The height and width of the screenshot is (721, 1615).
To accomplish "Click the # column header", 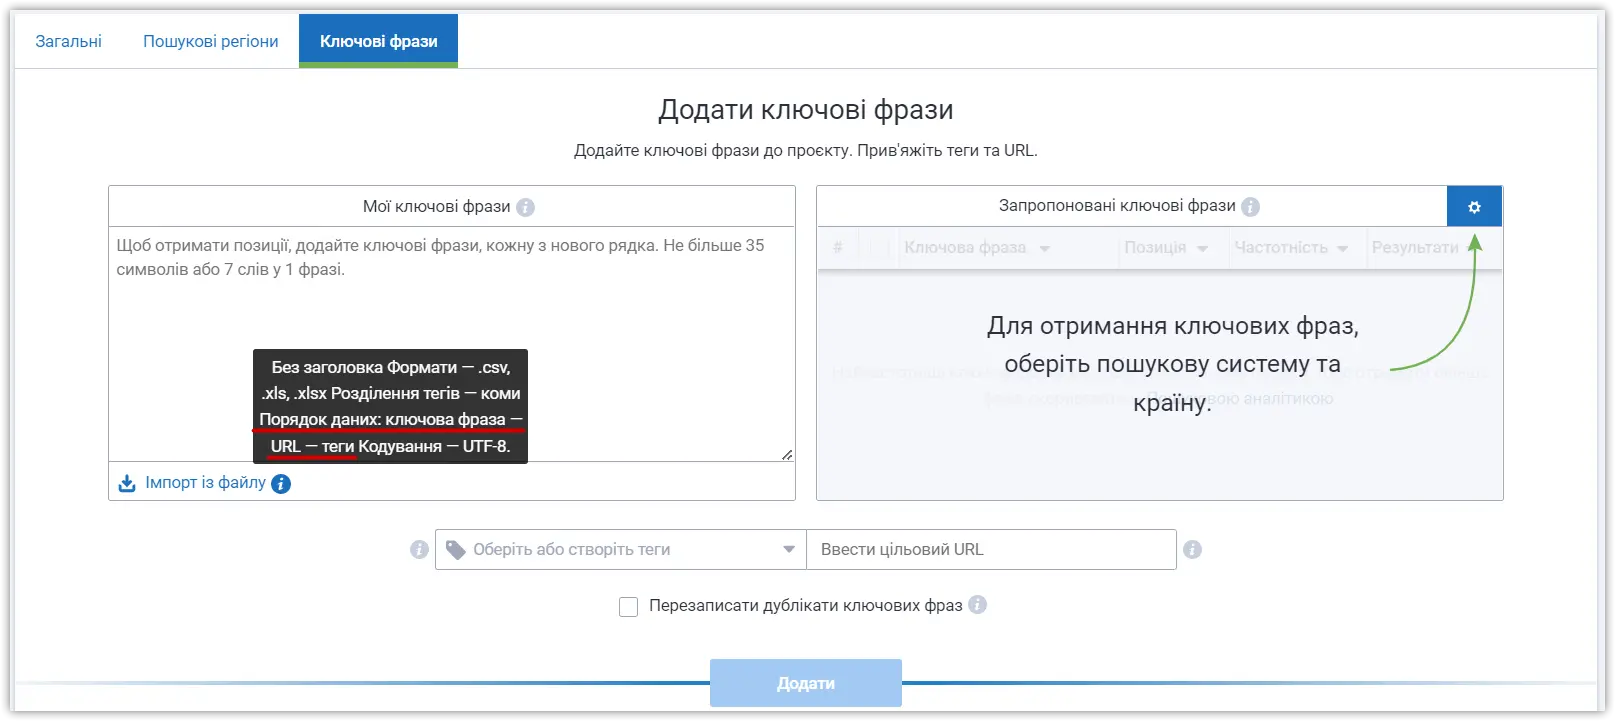I will click(x=838, y=247).
